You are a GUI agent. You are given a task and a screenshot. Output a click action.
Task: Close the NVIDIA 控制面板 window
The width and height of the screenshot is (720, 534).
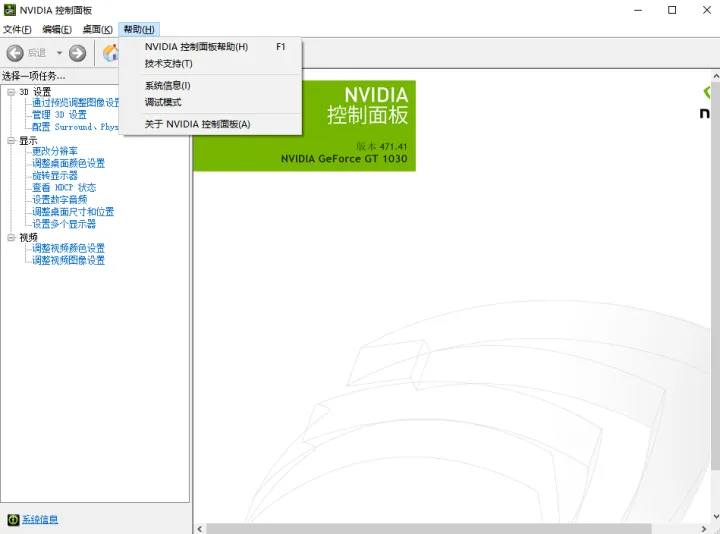[707, 10]
